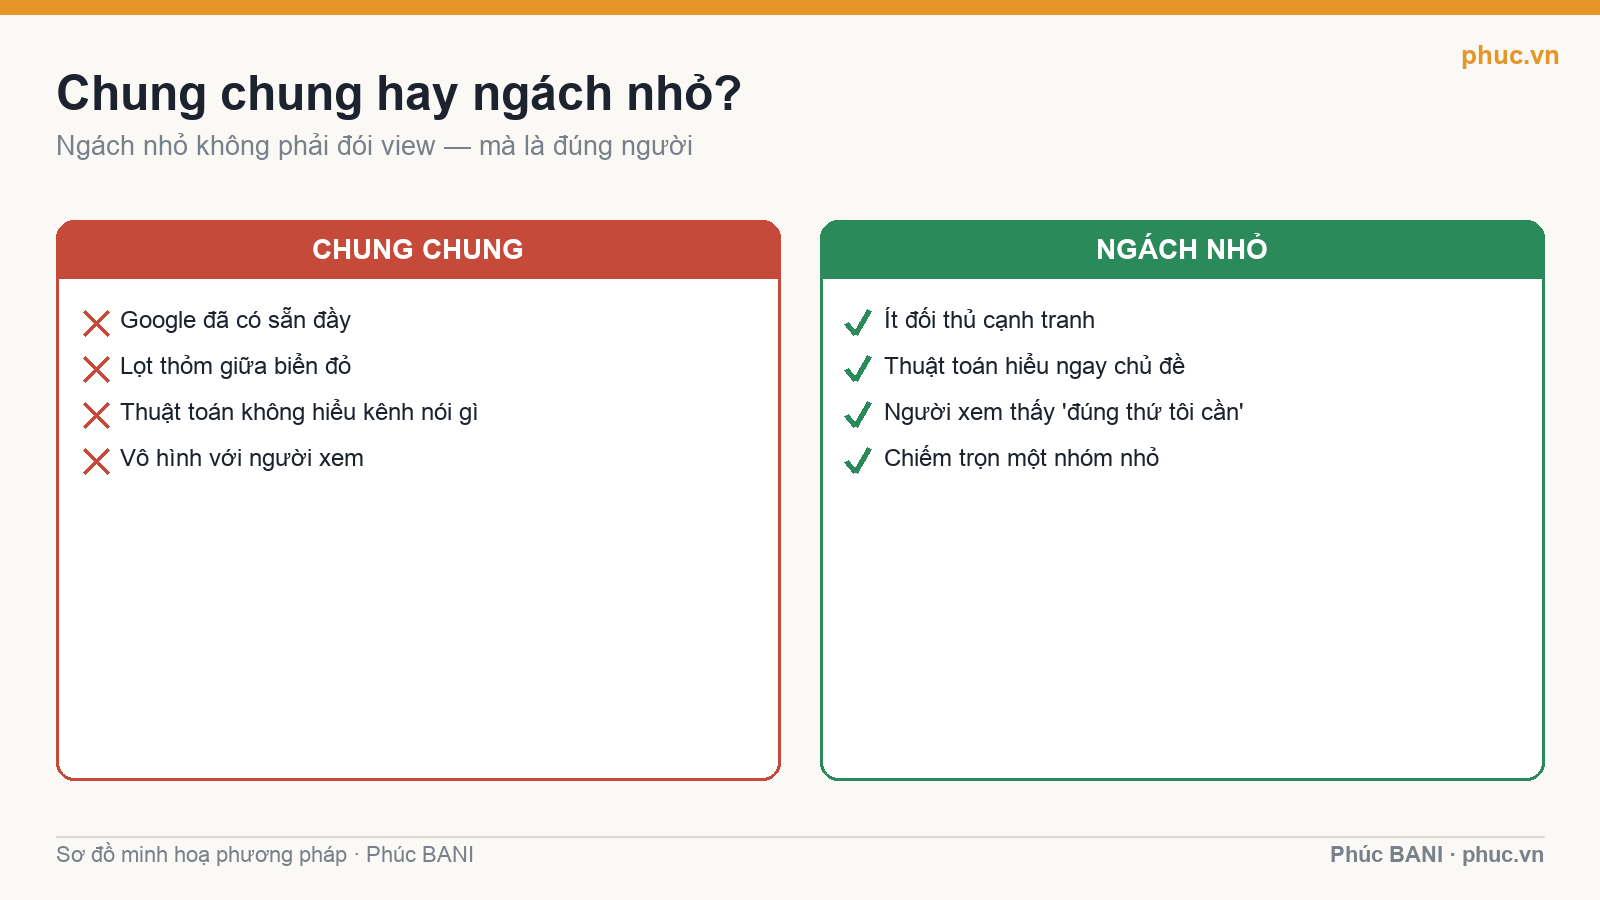
Task: Click the text 'Chiếm trọn một nhóm nhỏ'
Action: [1021, 458]
